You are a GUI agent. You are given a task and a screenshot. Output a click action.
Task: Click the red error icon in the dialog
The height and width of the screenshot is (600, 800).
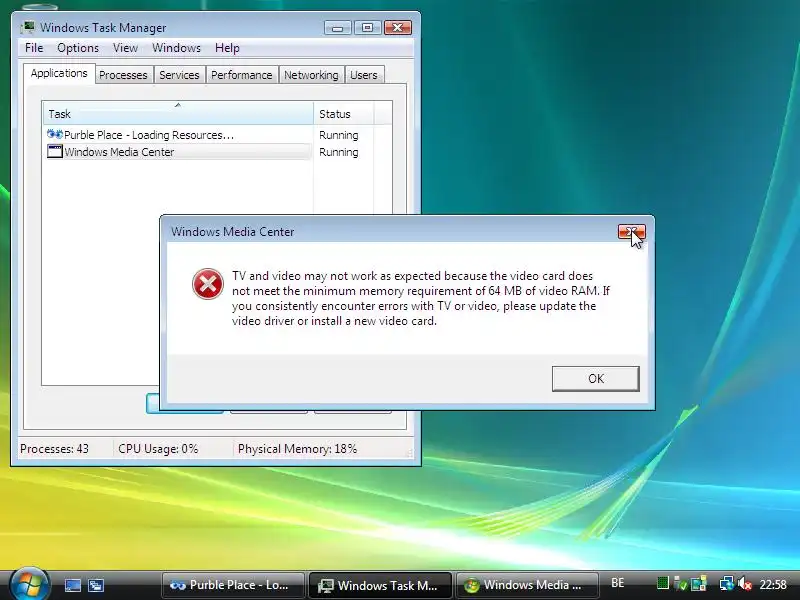pyautogui.click(x=208, y=284)
